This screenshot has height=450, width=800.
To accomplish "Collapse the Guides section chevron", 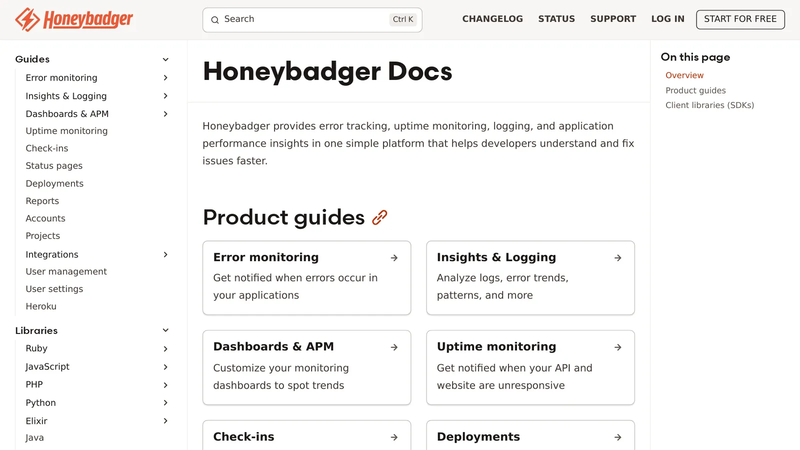I will [165, 59].
